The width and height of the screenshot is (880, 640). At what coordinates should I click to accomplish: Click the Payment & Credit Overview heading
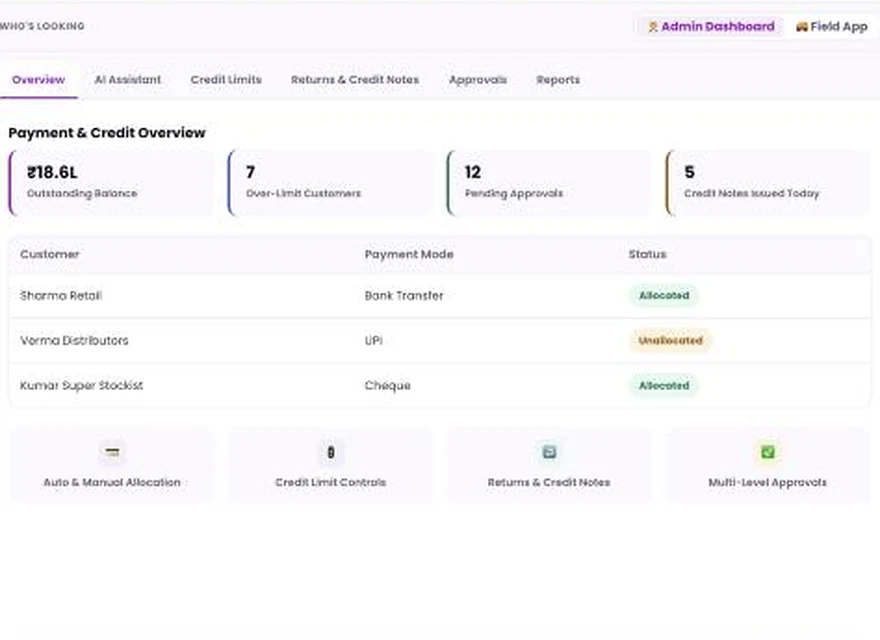pyautogui.click(x=107, y=133)
